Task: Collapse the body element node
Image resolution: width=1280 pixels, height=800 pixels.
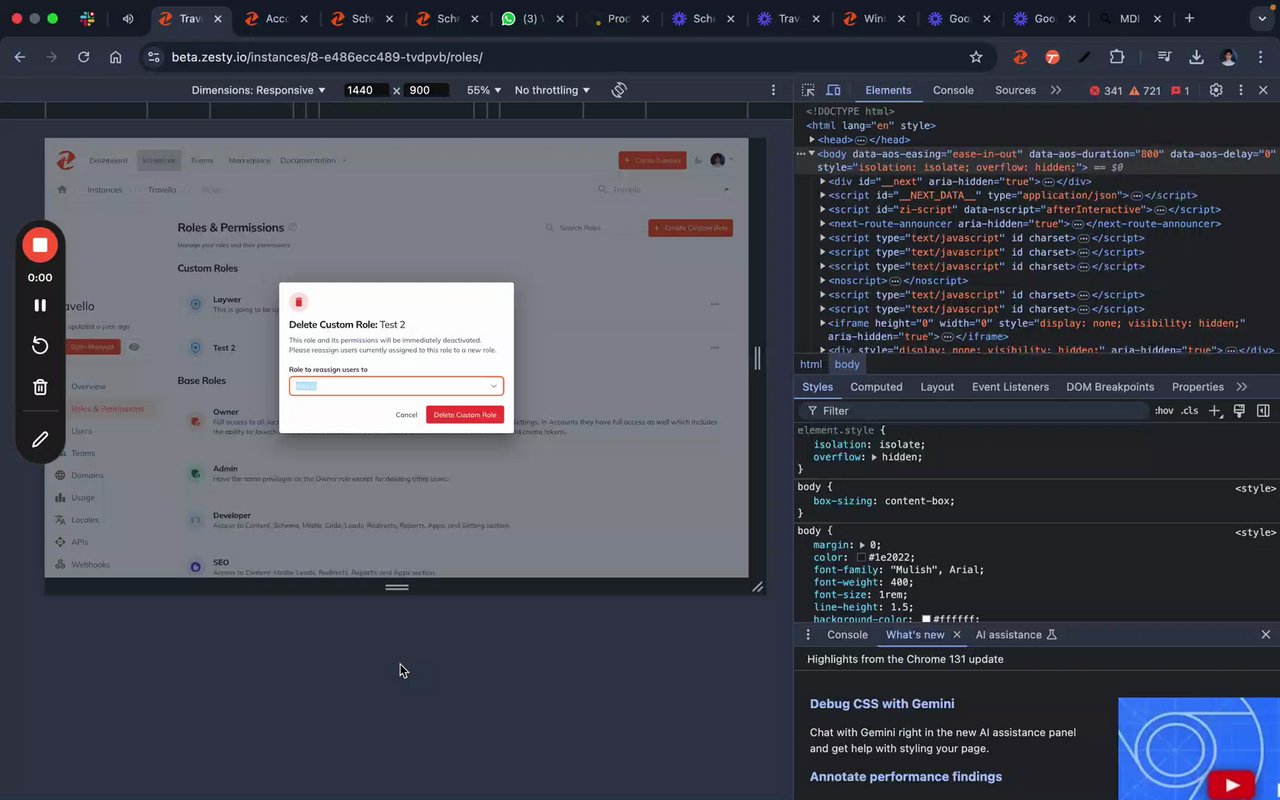Action: (812, 154)
